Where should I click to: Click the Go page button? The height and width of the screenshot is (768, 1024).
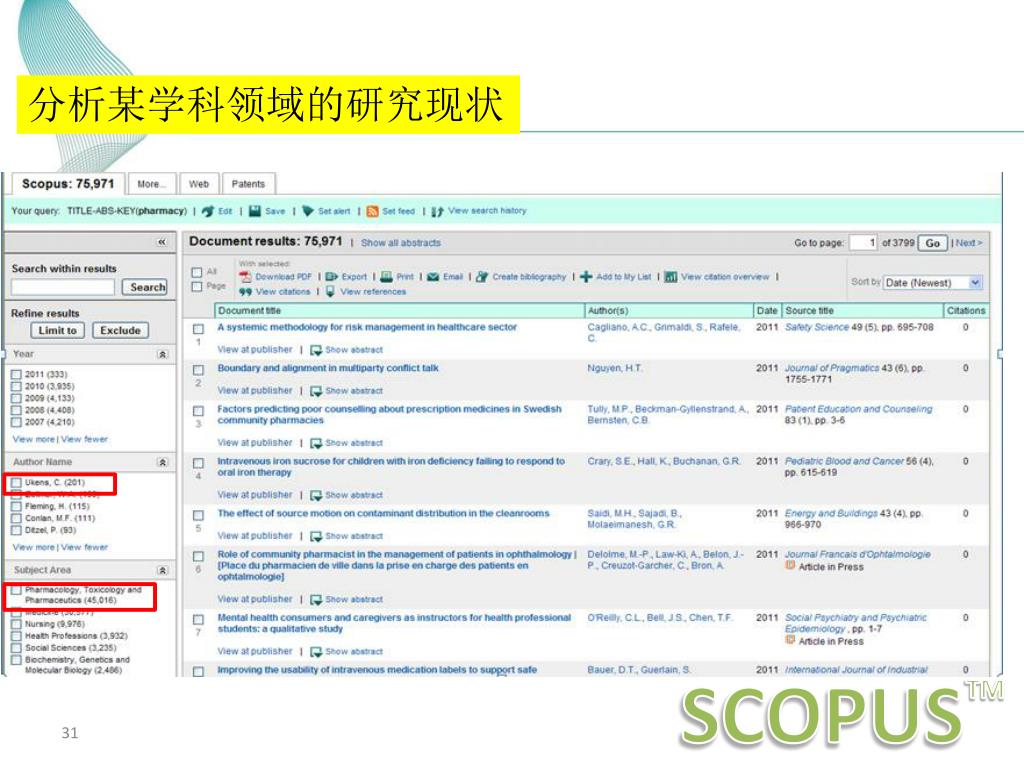pyautogui.click(x=933, y=243)
